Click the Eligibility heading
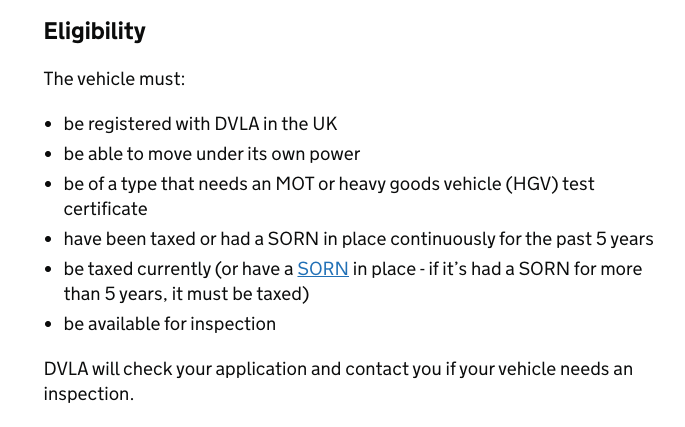This screenshot has height=427, width=685. (95, 32)
